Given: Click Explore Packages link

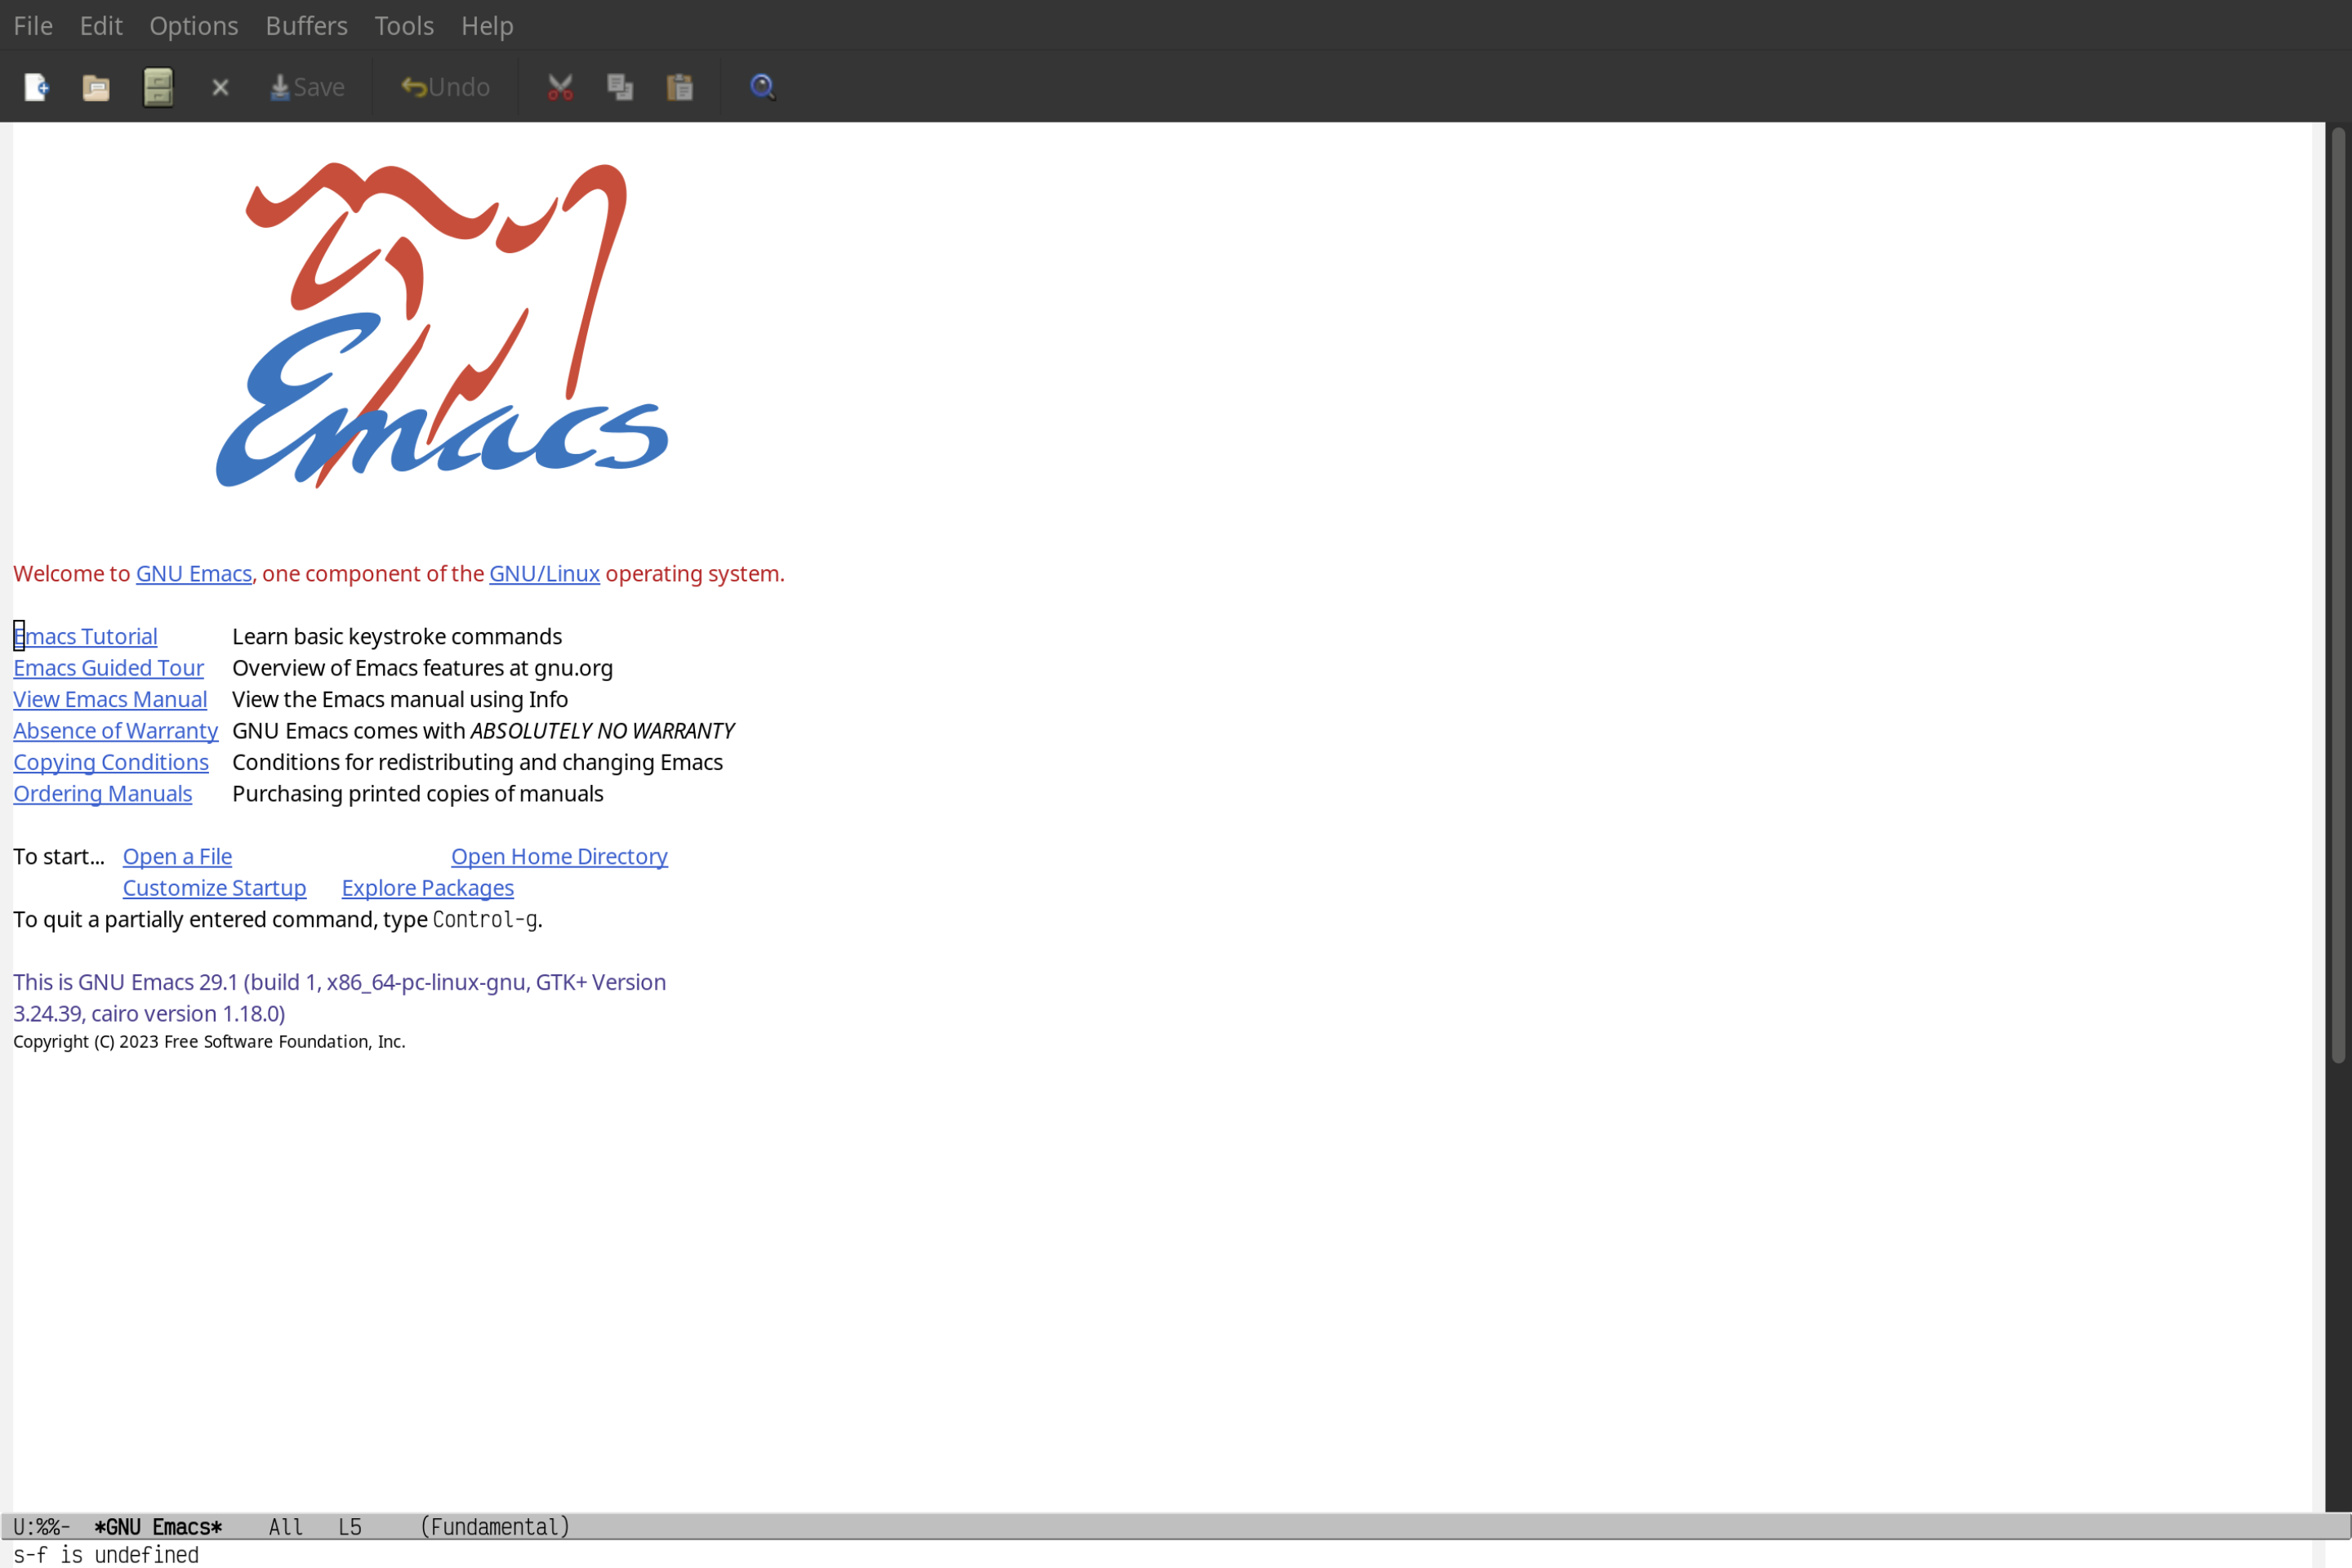Looking at the screenshot, I should [427, 887].
